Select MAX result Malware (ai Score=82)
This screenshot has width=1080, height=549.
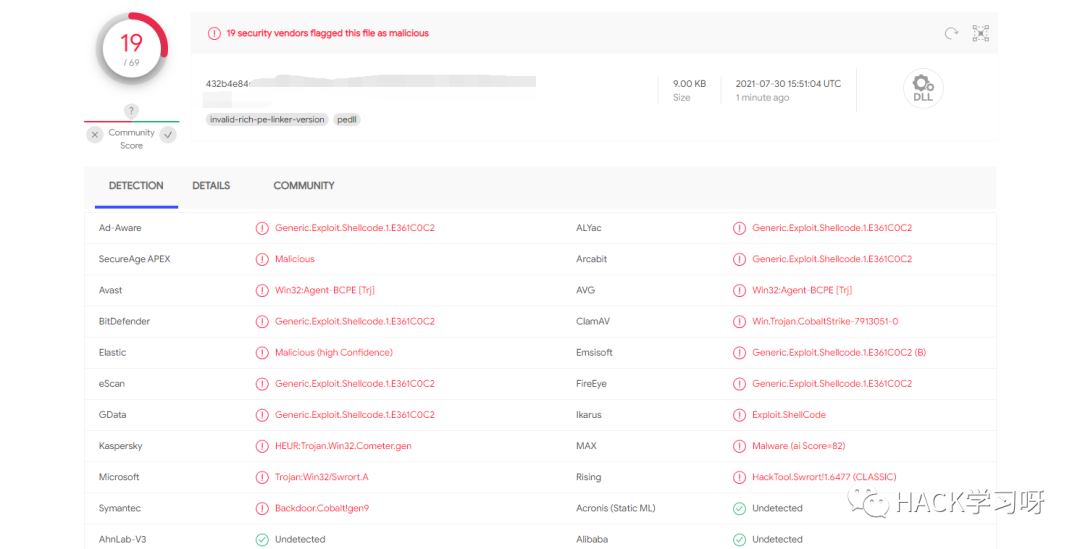pos(798,446)
